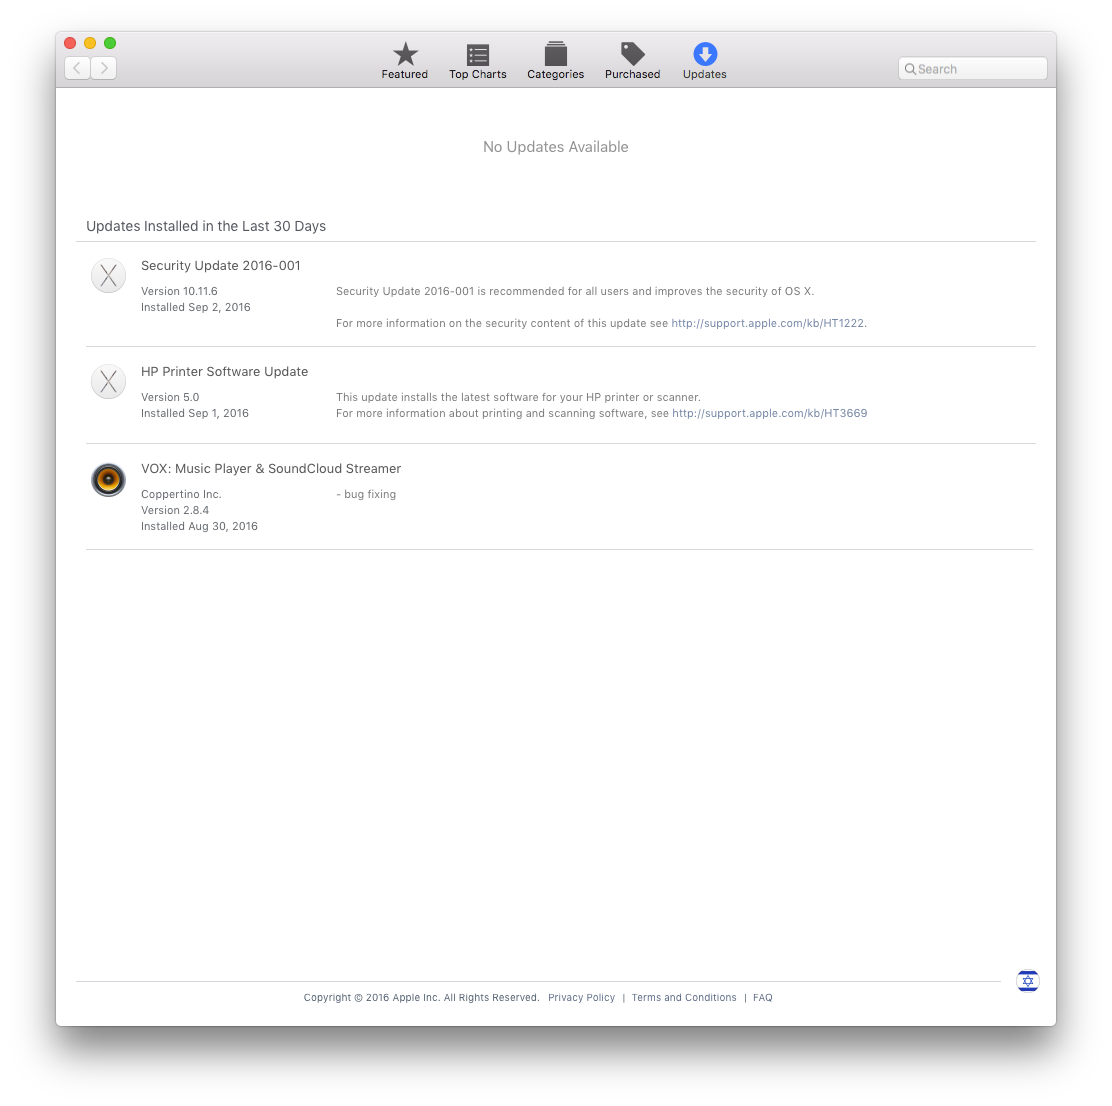Viewport: 1112px width, 1106px height.
Task: Click the HP Printer Software Update icon
Action: [109, 381]
